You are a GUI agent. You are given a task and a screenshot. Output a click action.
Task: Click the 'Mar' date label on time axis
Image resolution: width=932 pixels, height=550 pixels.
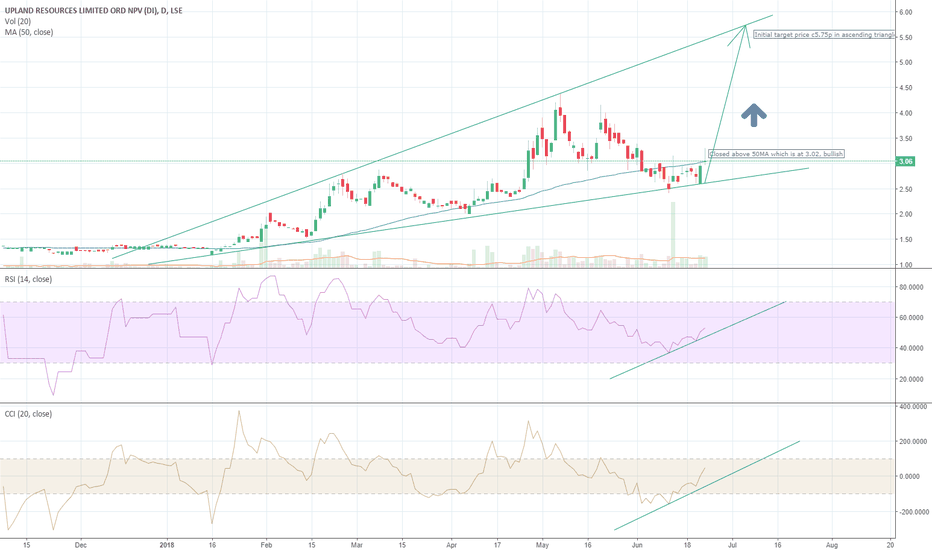pos(357,545)
